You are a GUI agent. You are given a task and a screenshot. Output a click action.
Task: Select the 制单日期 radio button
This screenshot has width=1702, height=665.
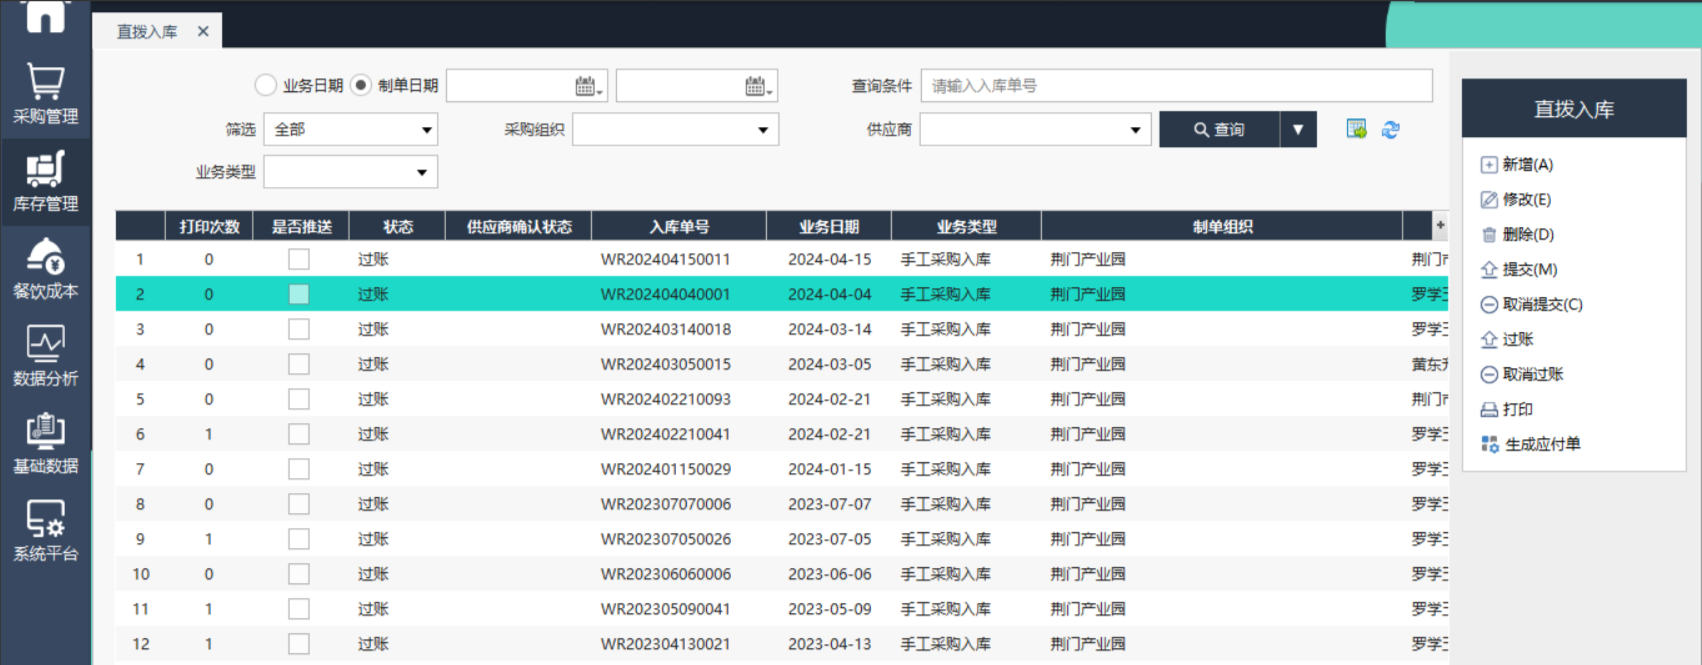(361, 85)
